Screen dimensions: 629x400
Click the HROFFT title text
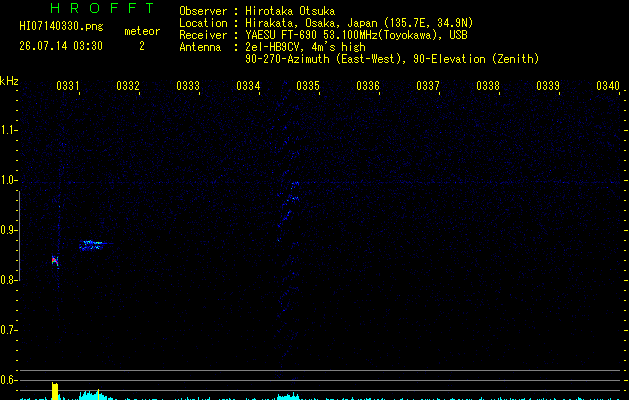point(102,8)
